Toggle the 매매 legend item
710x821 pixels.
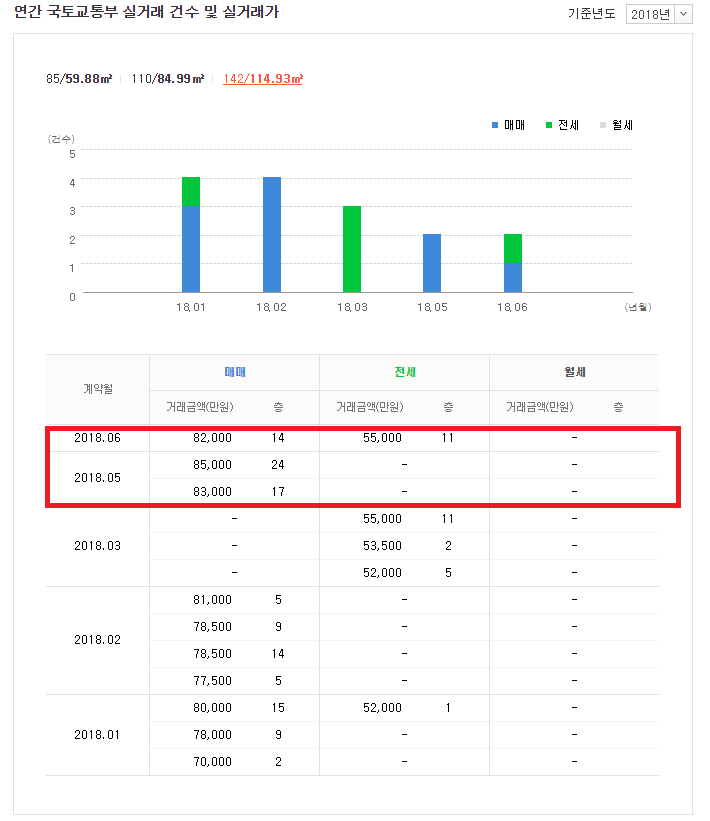coord(508,125)
